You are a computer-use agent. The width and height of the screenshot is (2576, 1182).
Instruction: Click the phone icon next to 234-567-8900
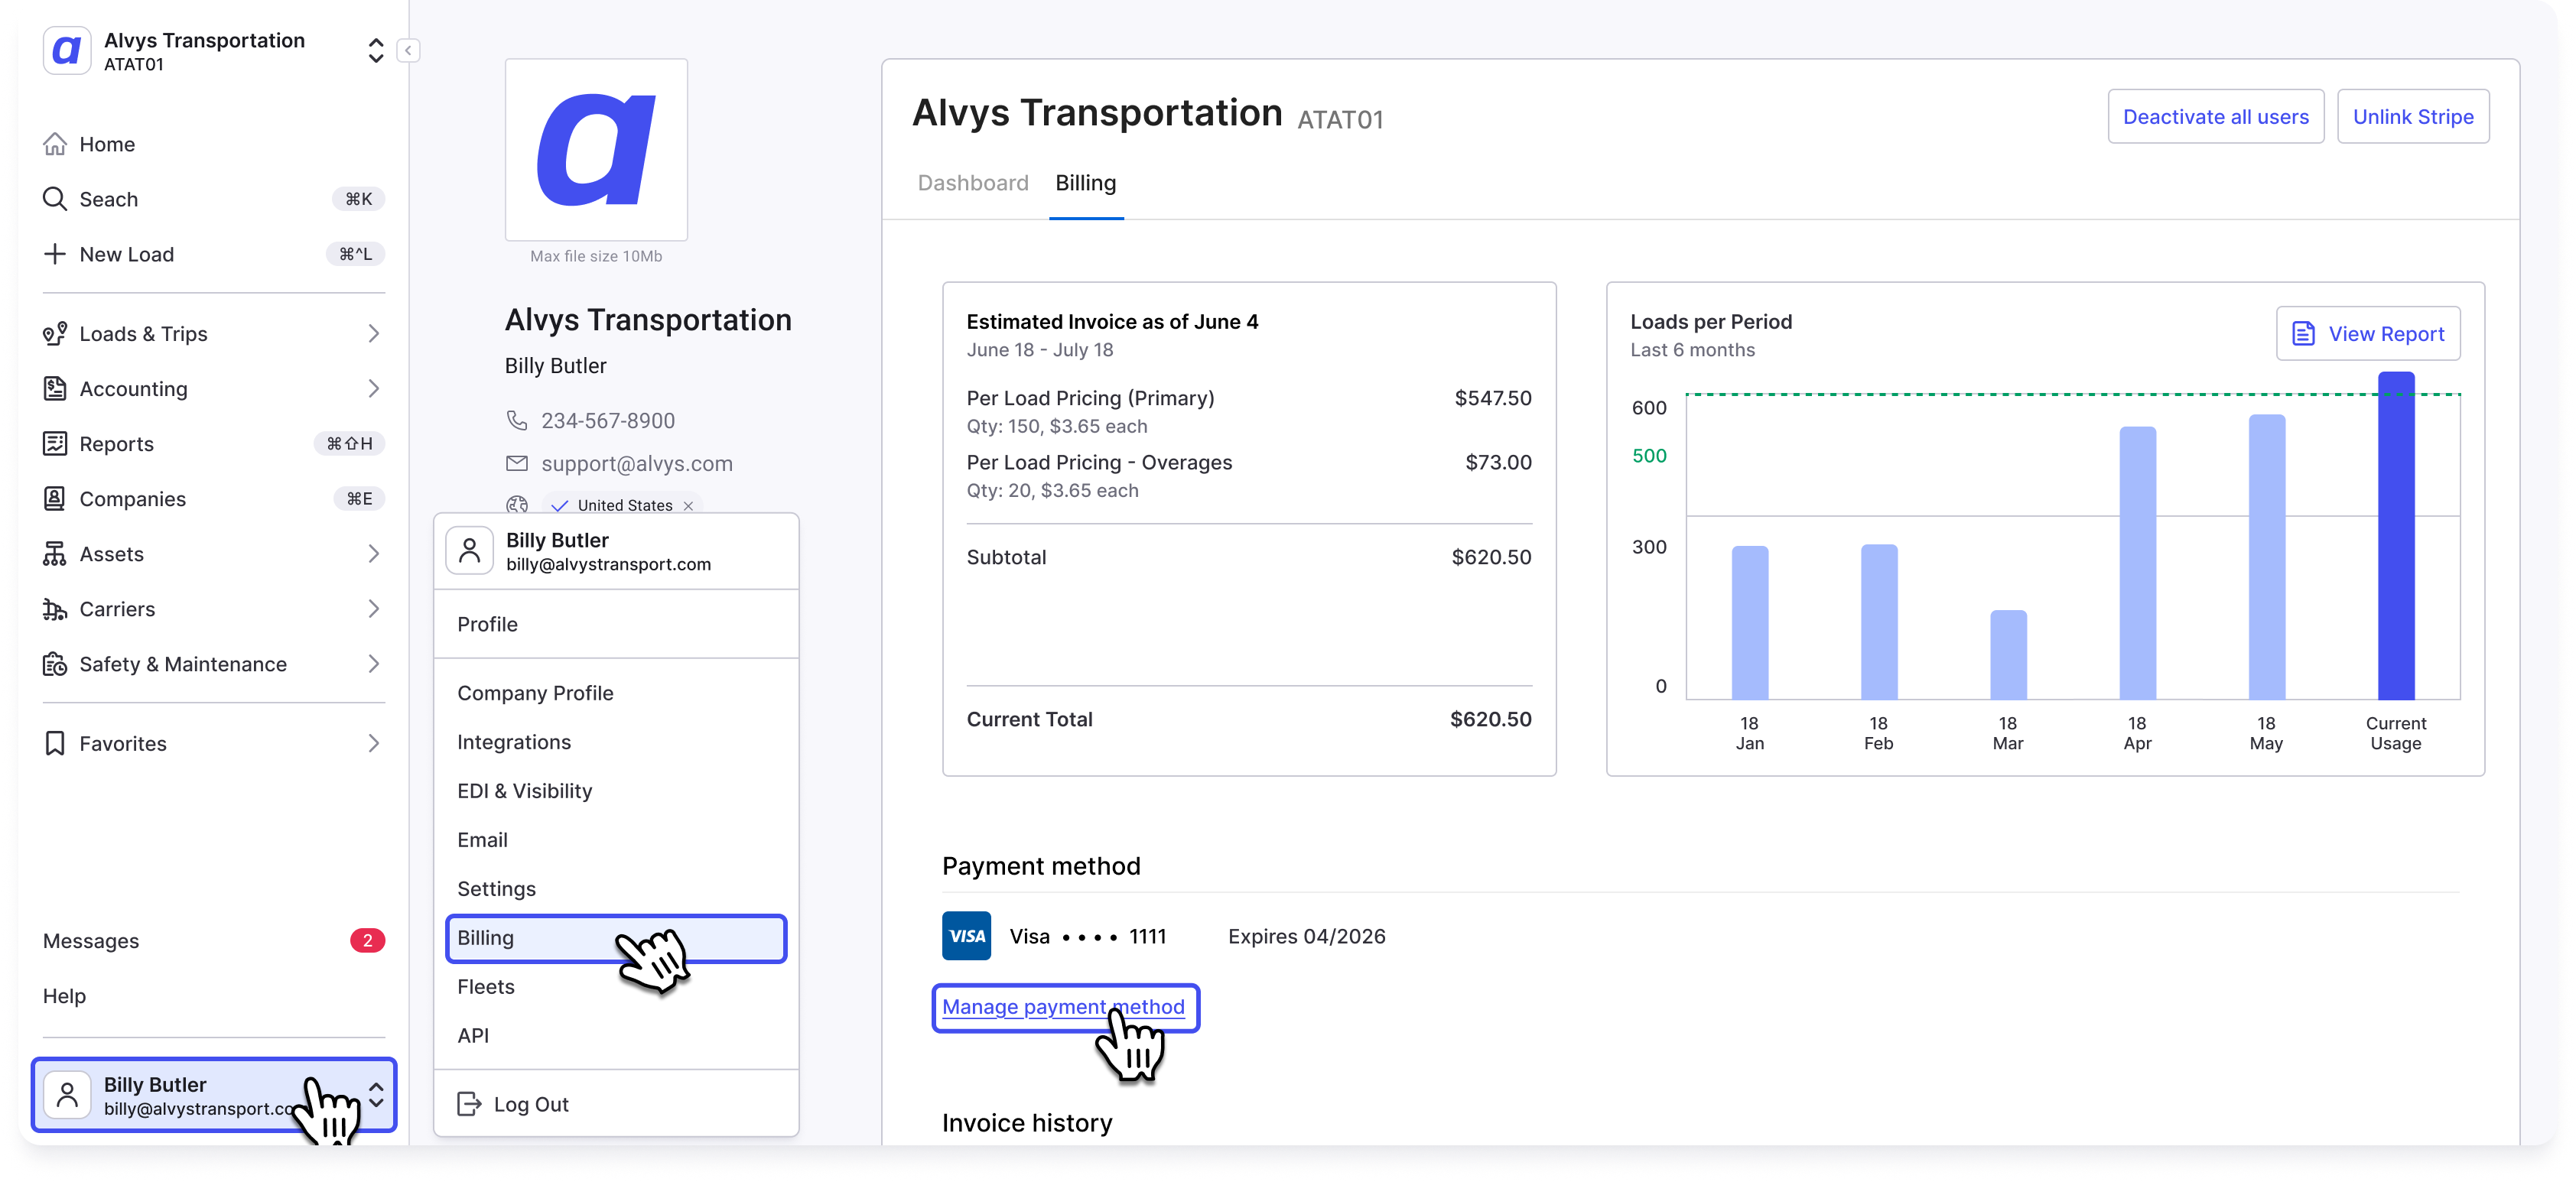517,420
